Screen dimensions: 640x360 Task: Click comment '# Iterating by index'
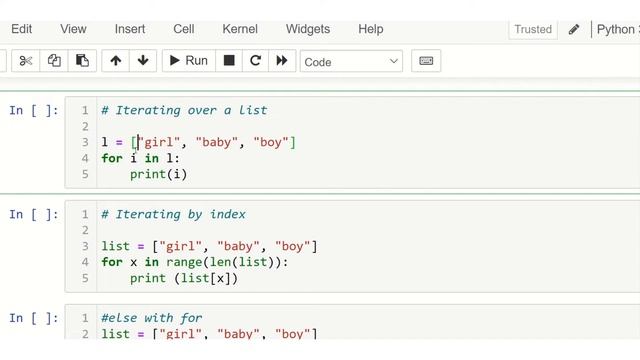[x=173, y=214]
